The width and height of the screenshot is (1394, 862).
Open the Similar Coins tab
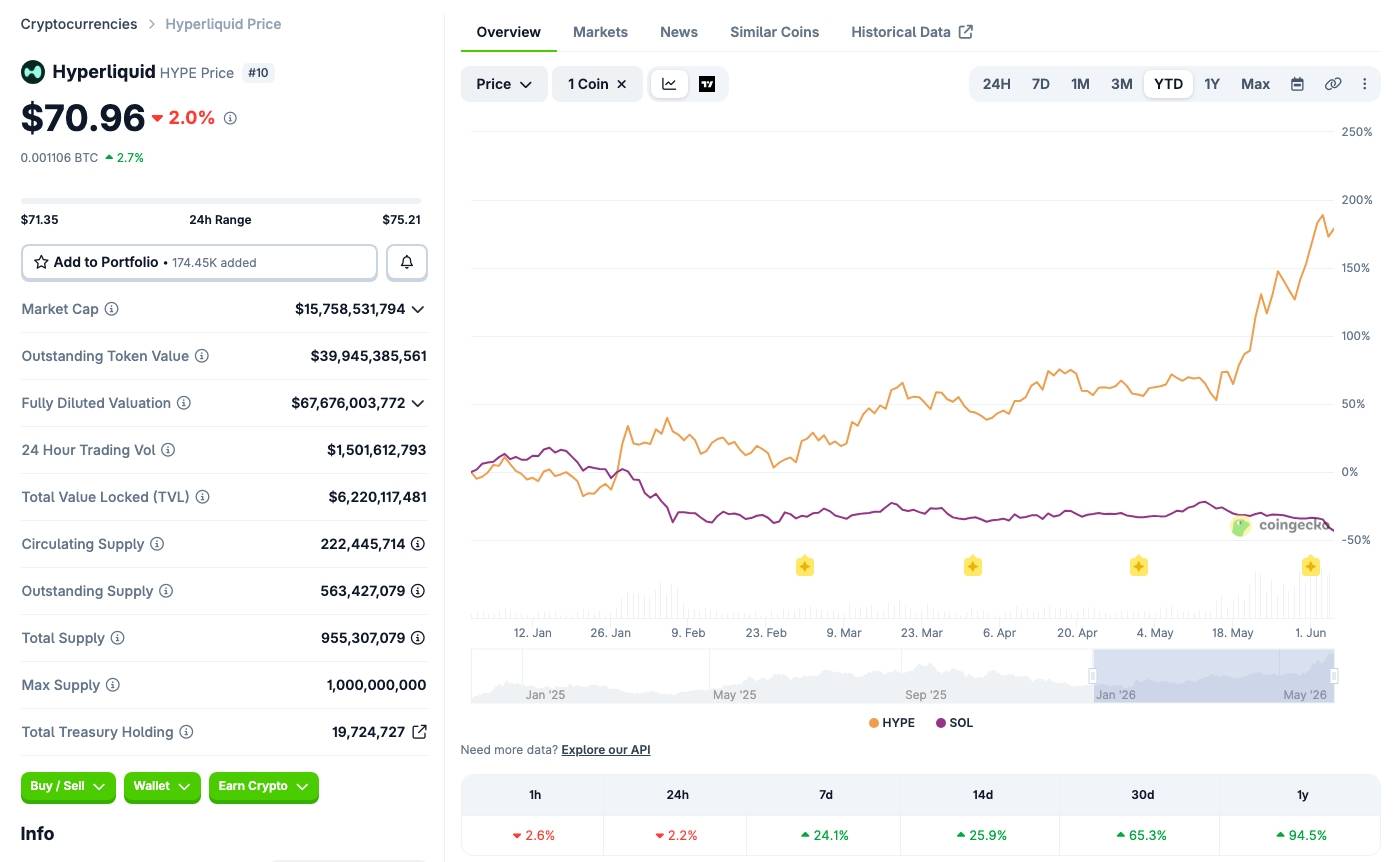pos(774,32)
